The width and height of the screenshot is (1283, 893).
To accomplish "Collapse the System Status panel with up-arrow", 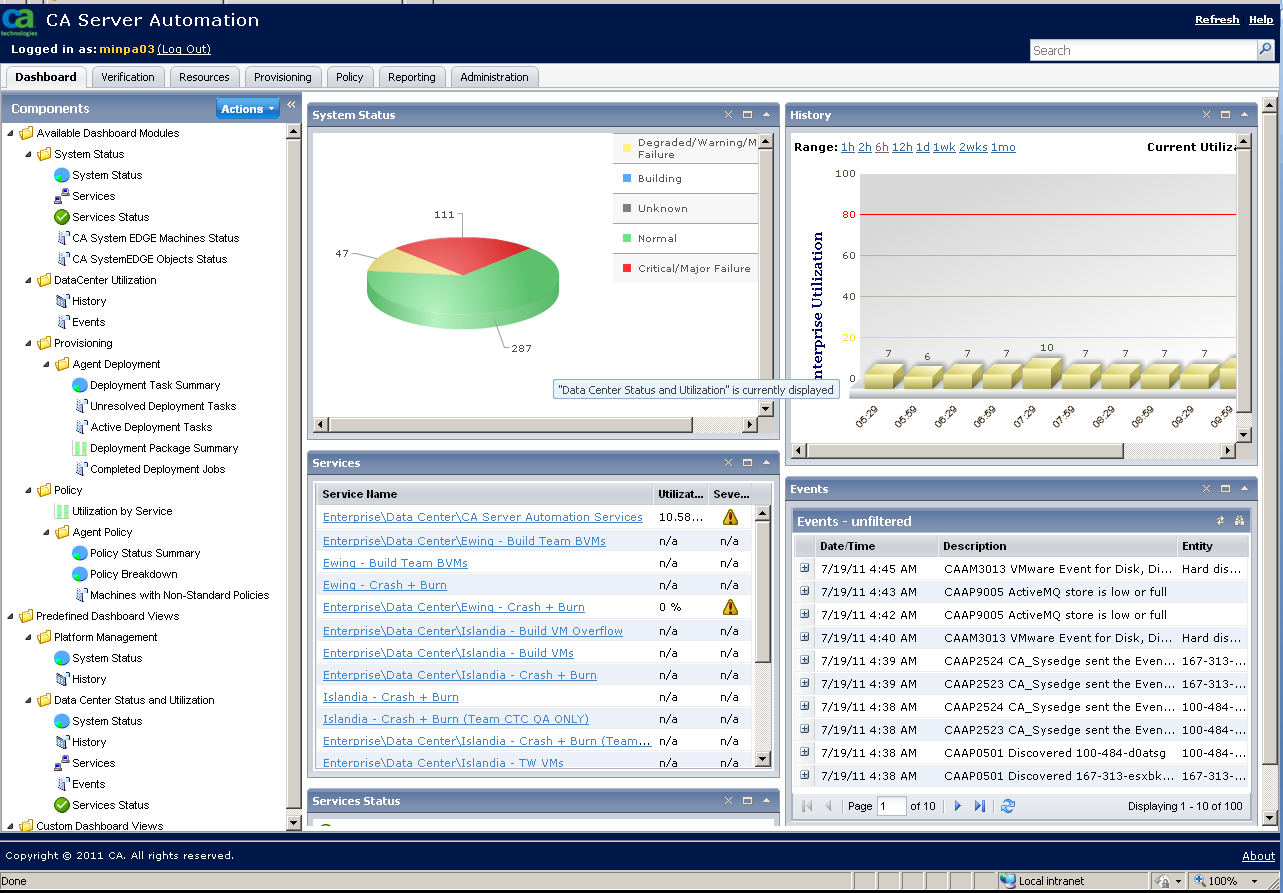I will (766, 115).
